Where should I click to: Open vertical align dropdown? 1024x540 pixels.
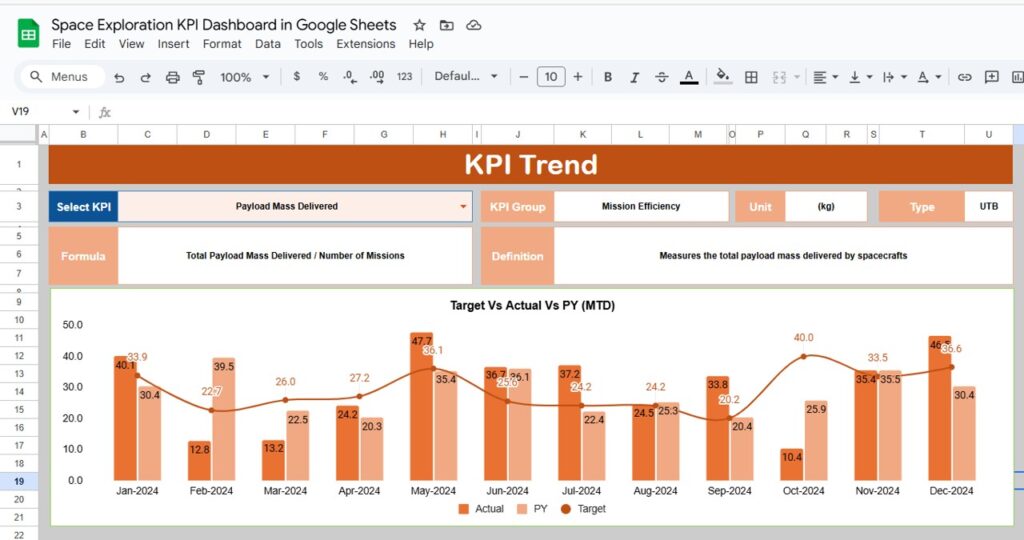860,77
